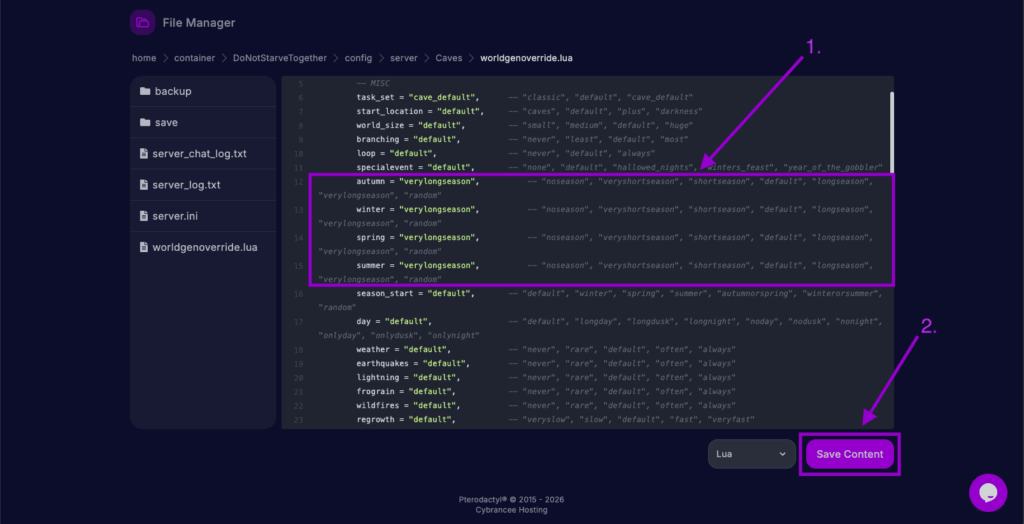The height and width of the screenshot is (524, 1024).
Task: Click the backup folder icon
Action: click(145, 92)
